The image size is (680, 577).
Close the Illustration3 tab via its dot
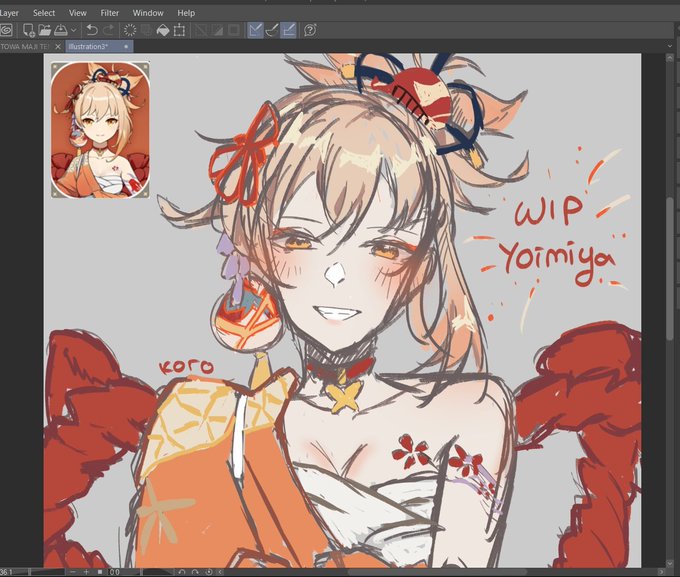(x=126, y=46)
